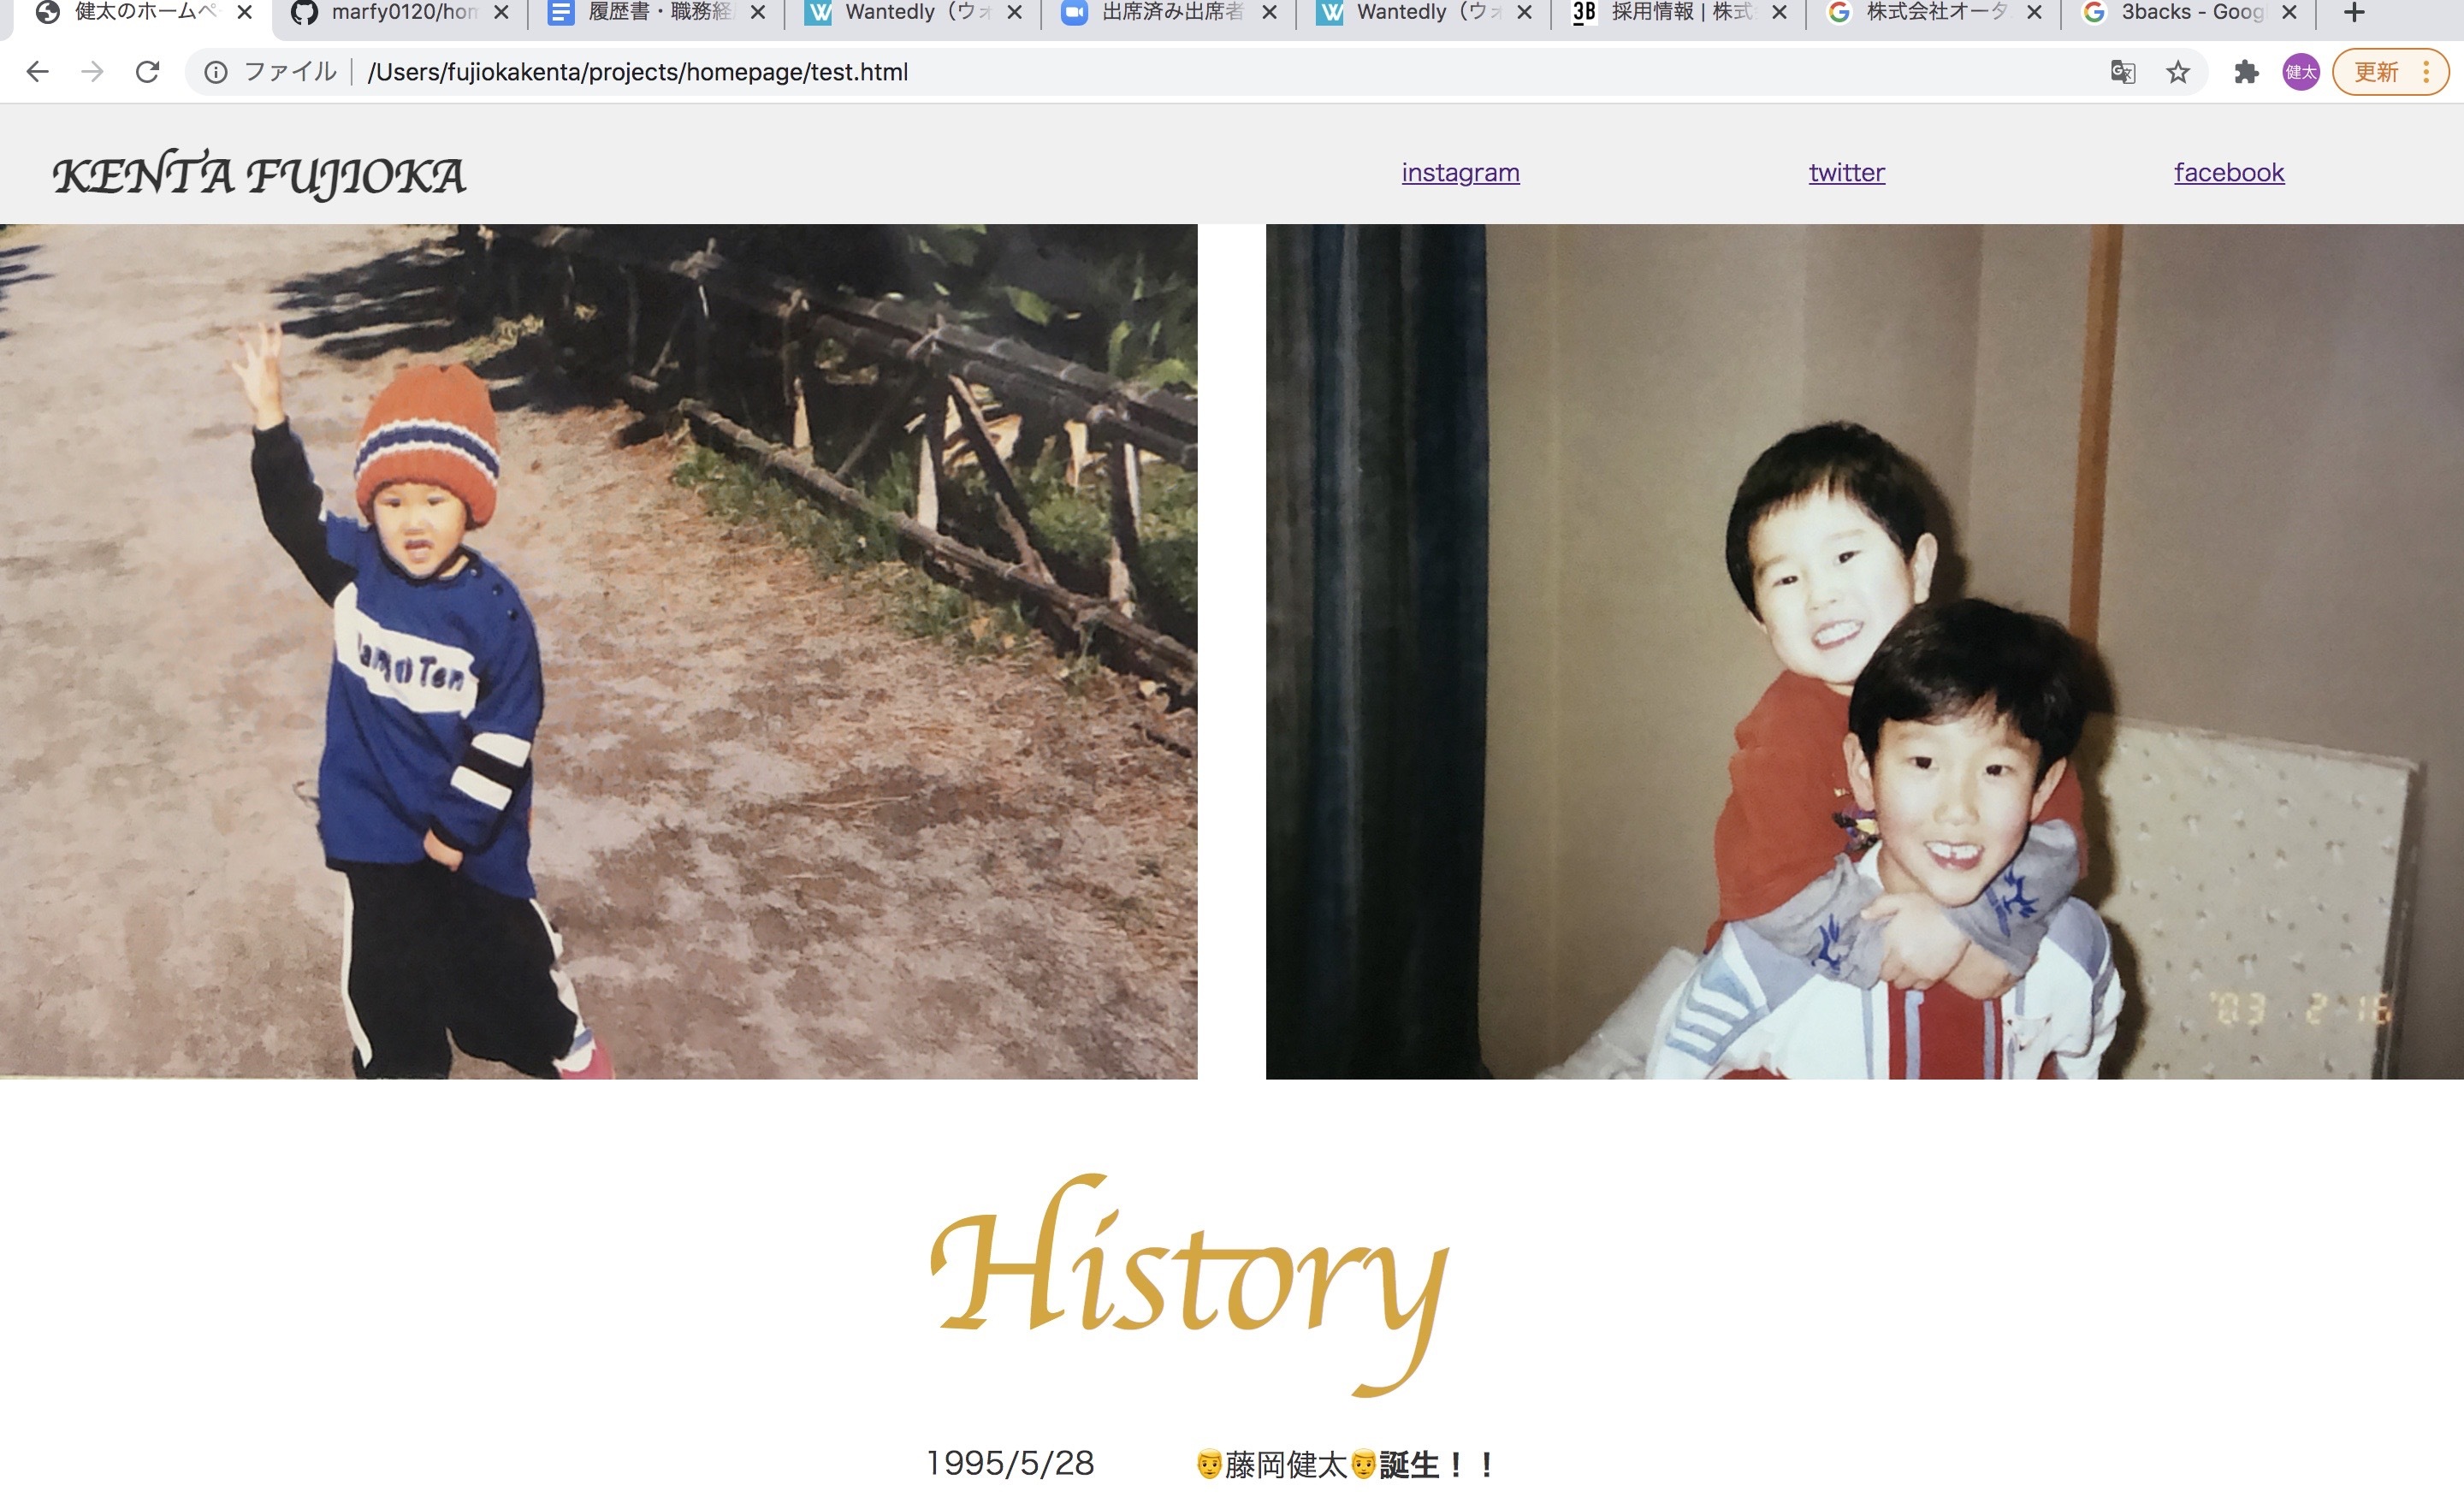Close the 株式会社オータ Google tab
The width and height of the screenshot is (2464, 1509).
point(2034,13)
